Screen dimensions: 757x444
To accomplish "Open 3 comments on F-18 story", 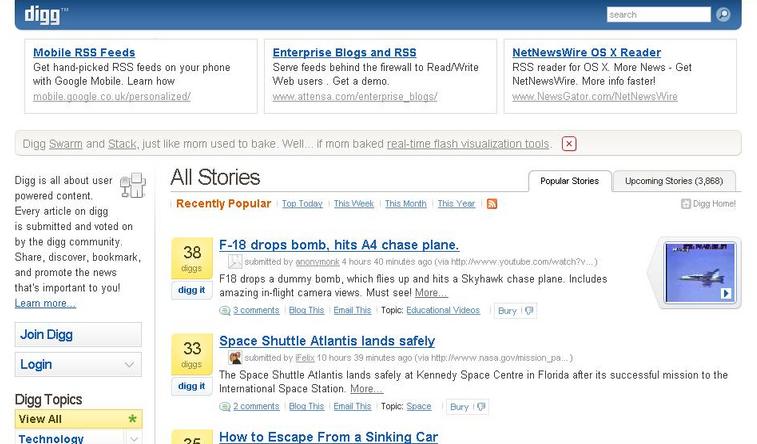I will tap(256, 310).
